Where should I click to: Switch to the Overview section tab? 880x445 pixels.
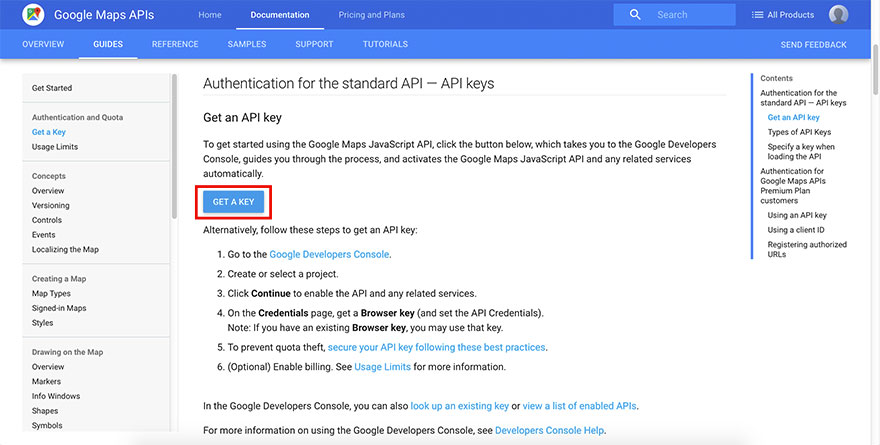click(x=43, y=44)
